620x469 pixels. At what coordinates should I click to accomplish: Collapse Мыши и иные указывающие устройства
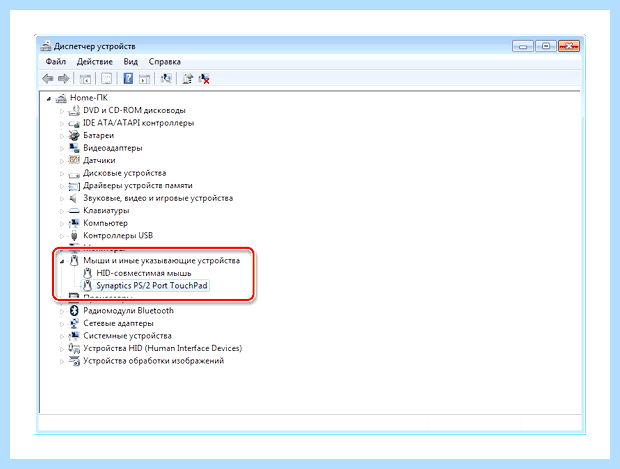click(62, 261)
